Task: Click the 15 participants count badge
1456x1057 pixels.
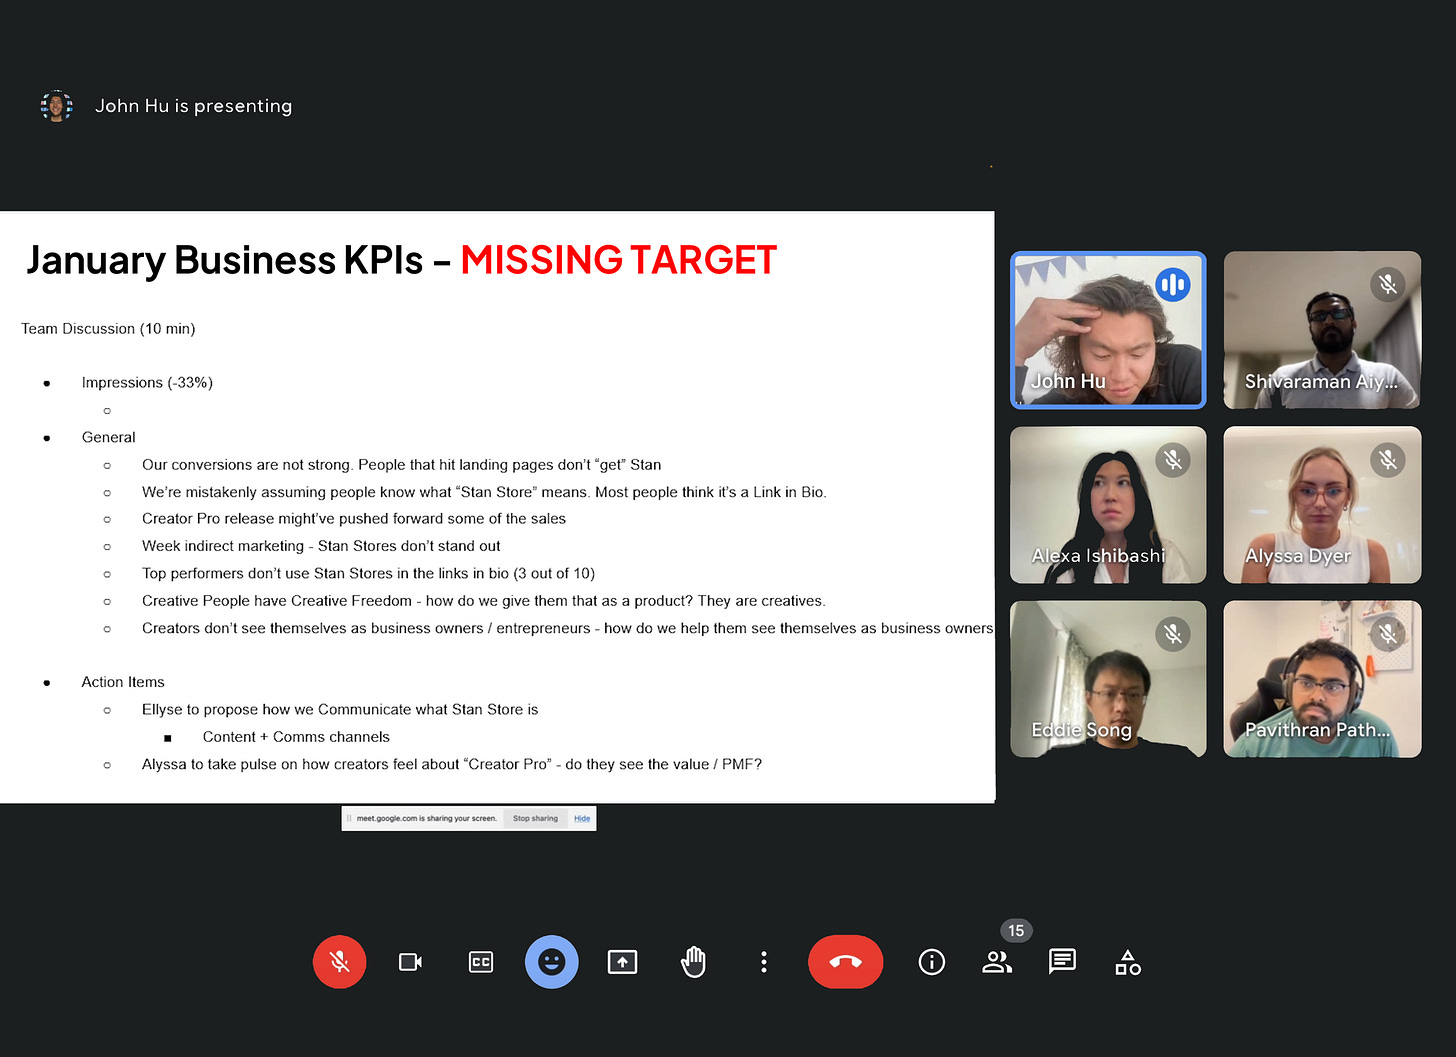Action: pos(1016,931)
